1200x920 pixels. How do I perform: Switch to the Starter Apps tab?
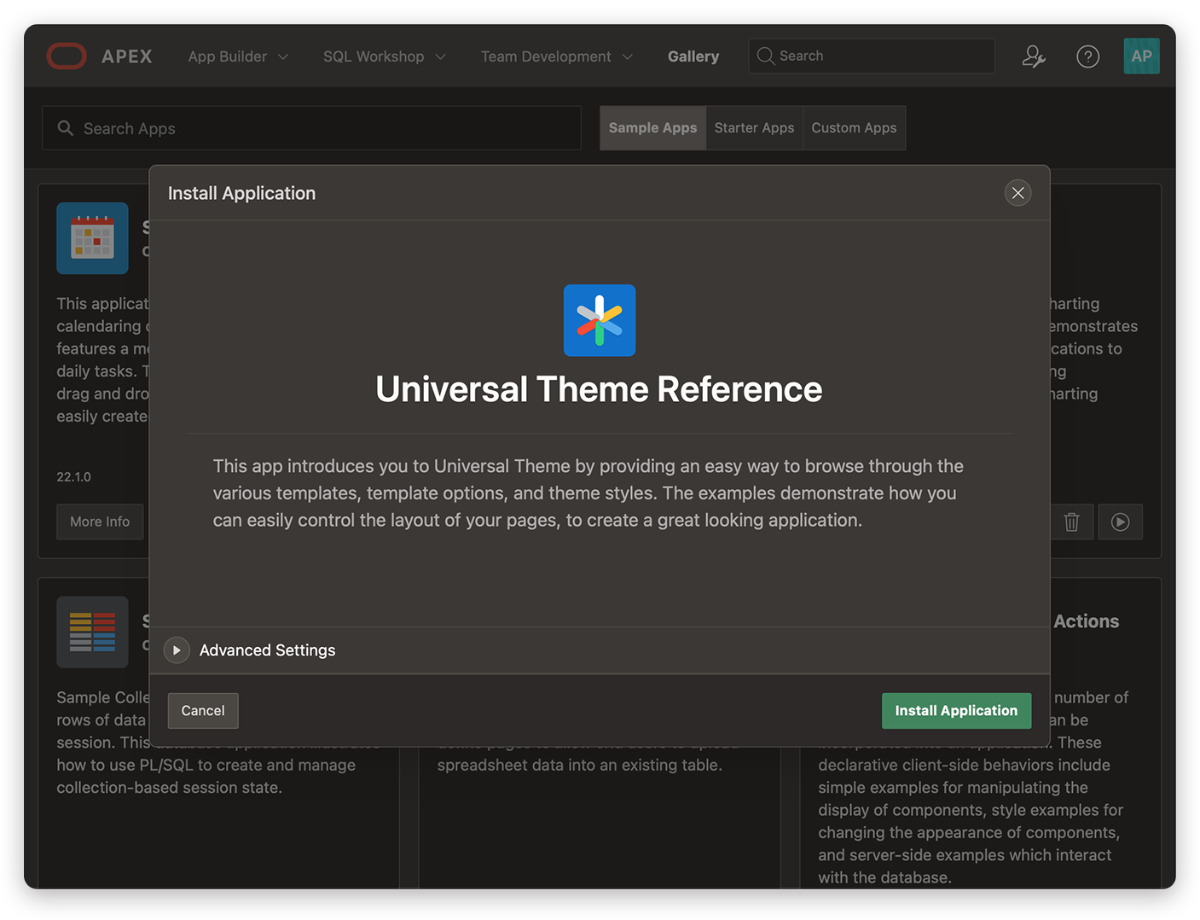click(754, 128)
